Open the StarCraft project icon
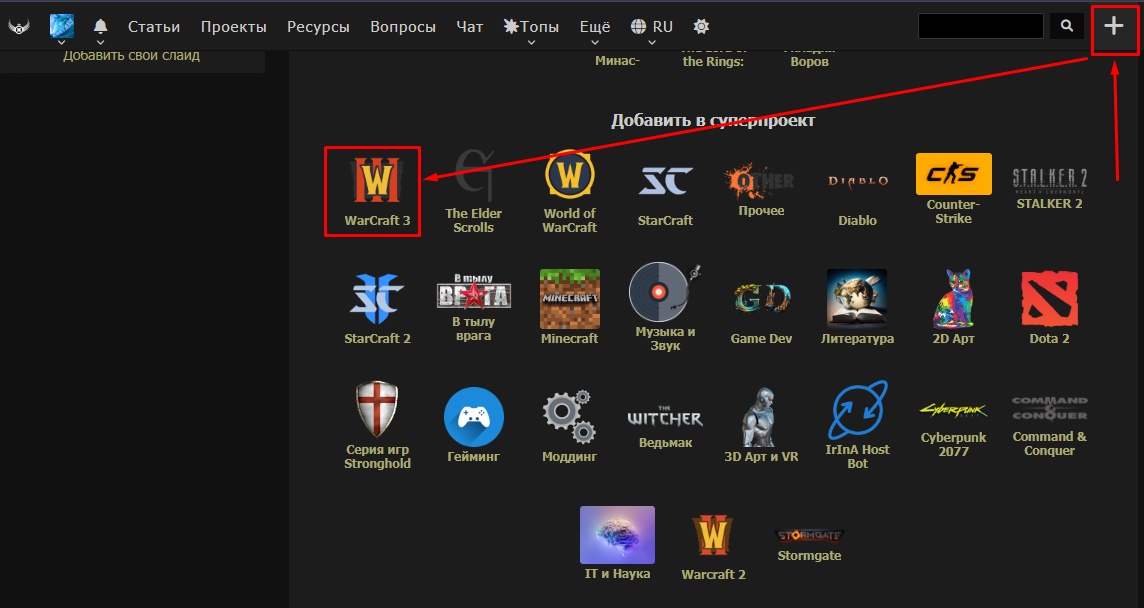Viewport: 1144px width, 608px height. point(665,181)
